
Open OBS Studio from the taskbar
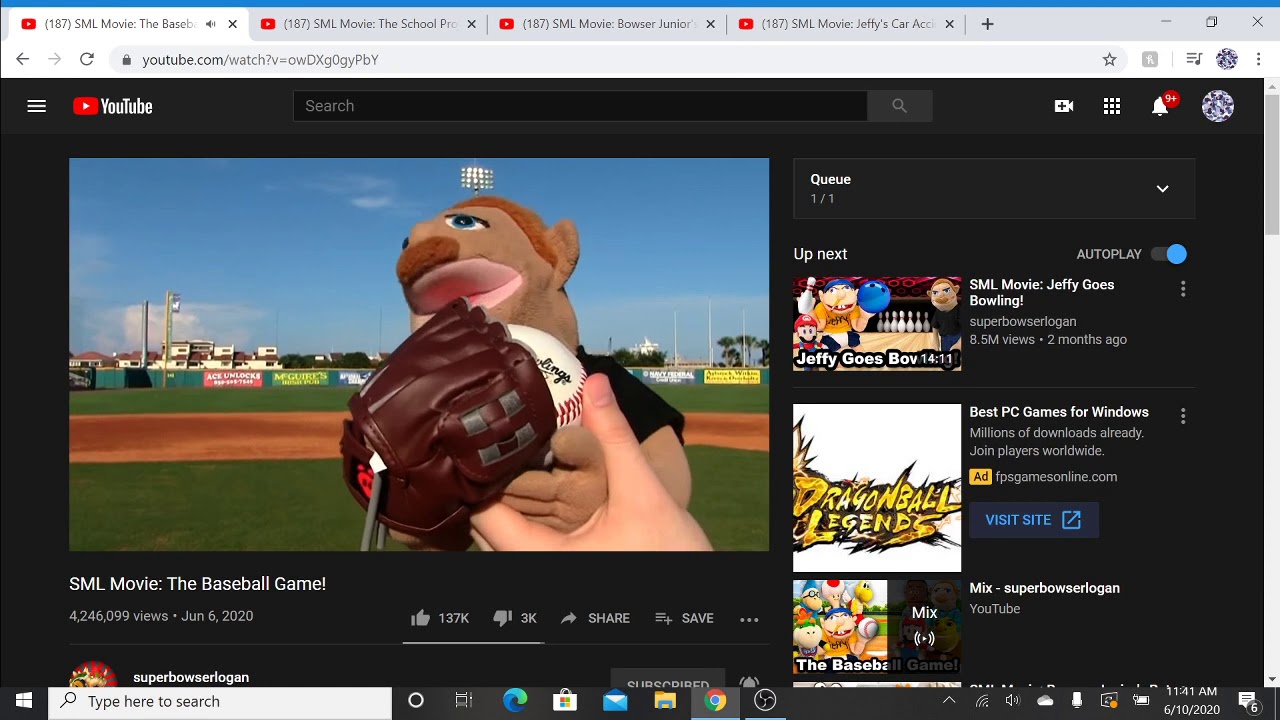(x=765, y=701)
